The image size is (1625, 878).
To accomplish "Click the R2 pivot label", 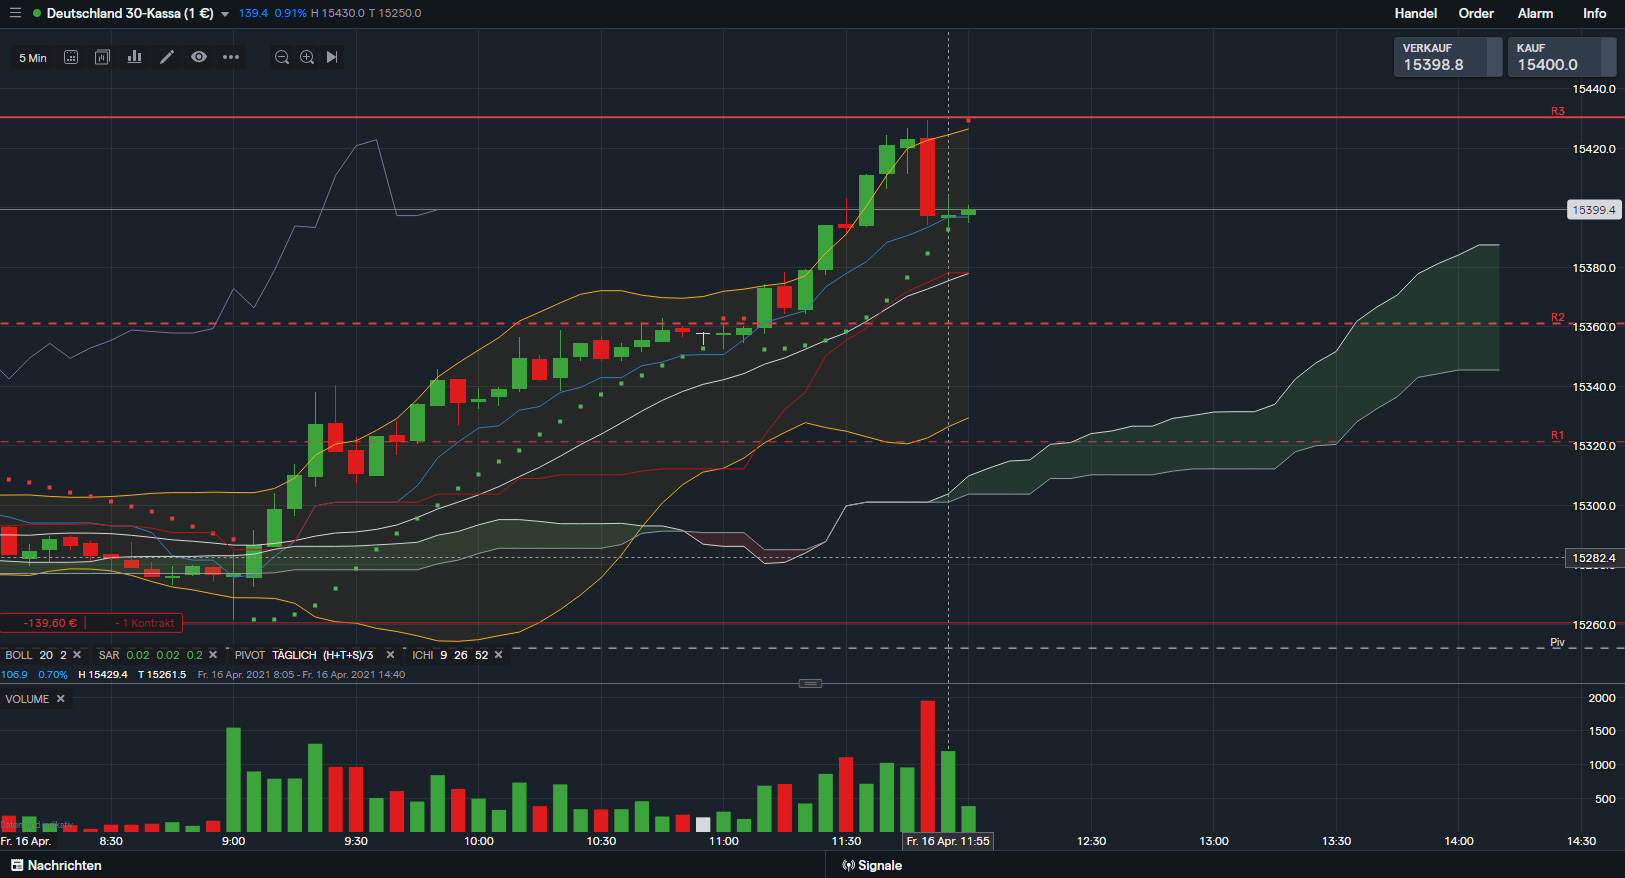I will pos(1557,317).
